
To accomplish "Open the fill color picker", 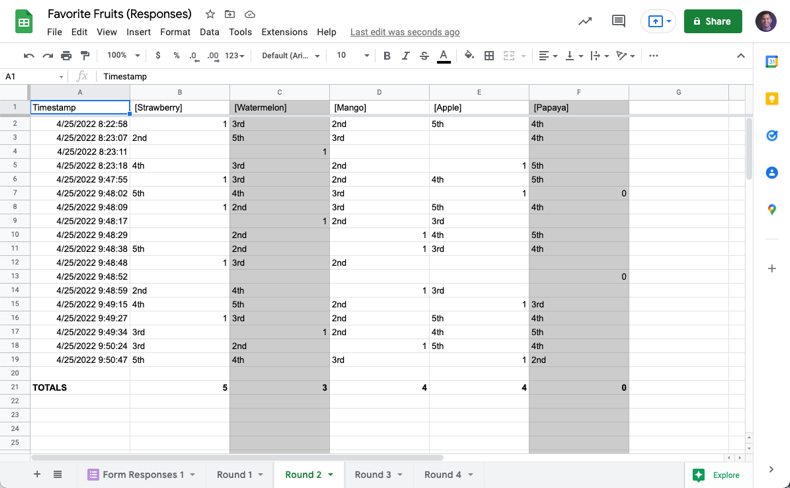I will 469,56.
